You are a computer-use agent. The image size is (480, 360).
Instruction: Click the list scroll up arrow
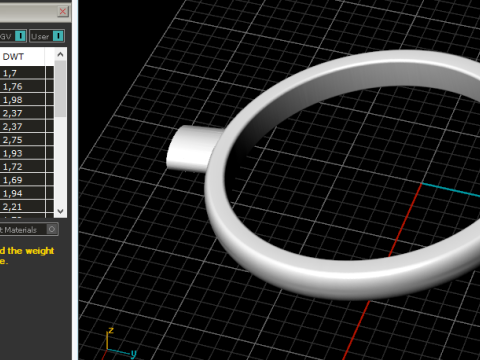(60, 54)
